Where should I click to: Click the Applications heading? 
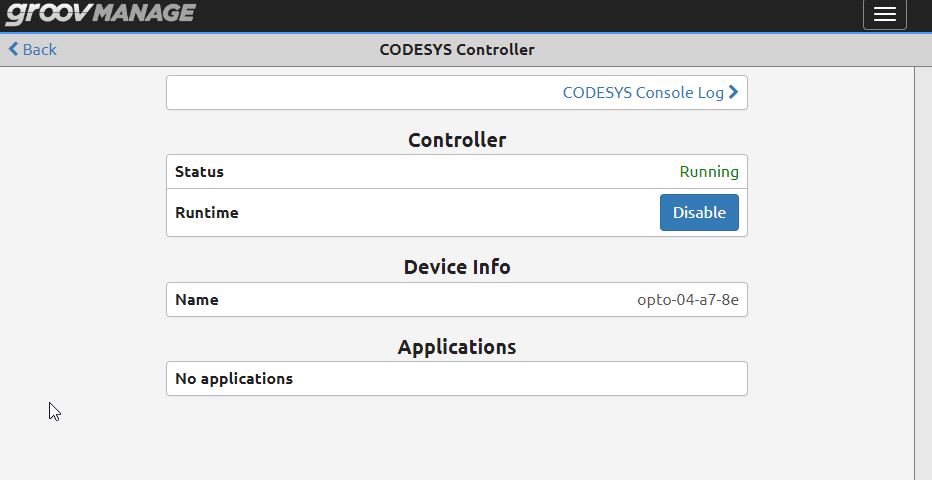[x=456, y=346]
